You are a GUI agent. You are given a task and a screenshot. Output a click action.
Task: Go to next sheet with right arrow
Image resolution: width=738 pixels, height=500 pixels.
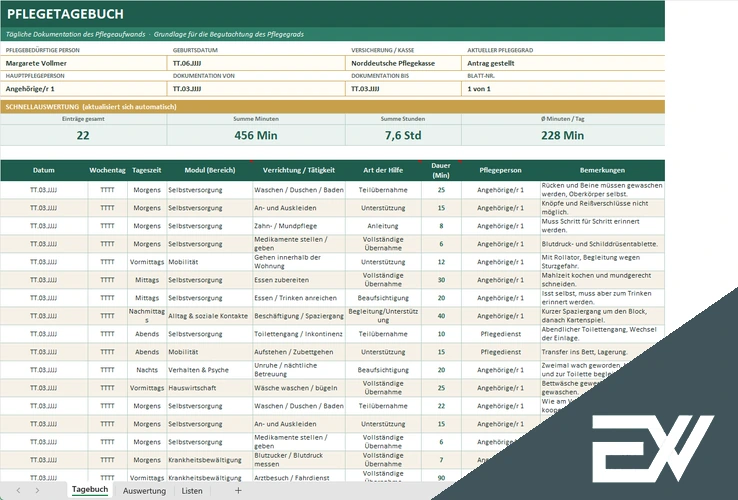[x=37, y=491]
